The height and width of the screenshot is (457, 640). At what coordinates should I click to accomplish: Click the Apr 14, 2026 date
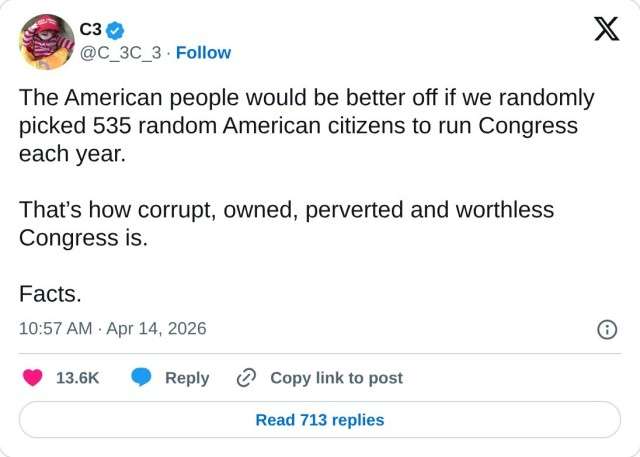click(158, 329)
